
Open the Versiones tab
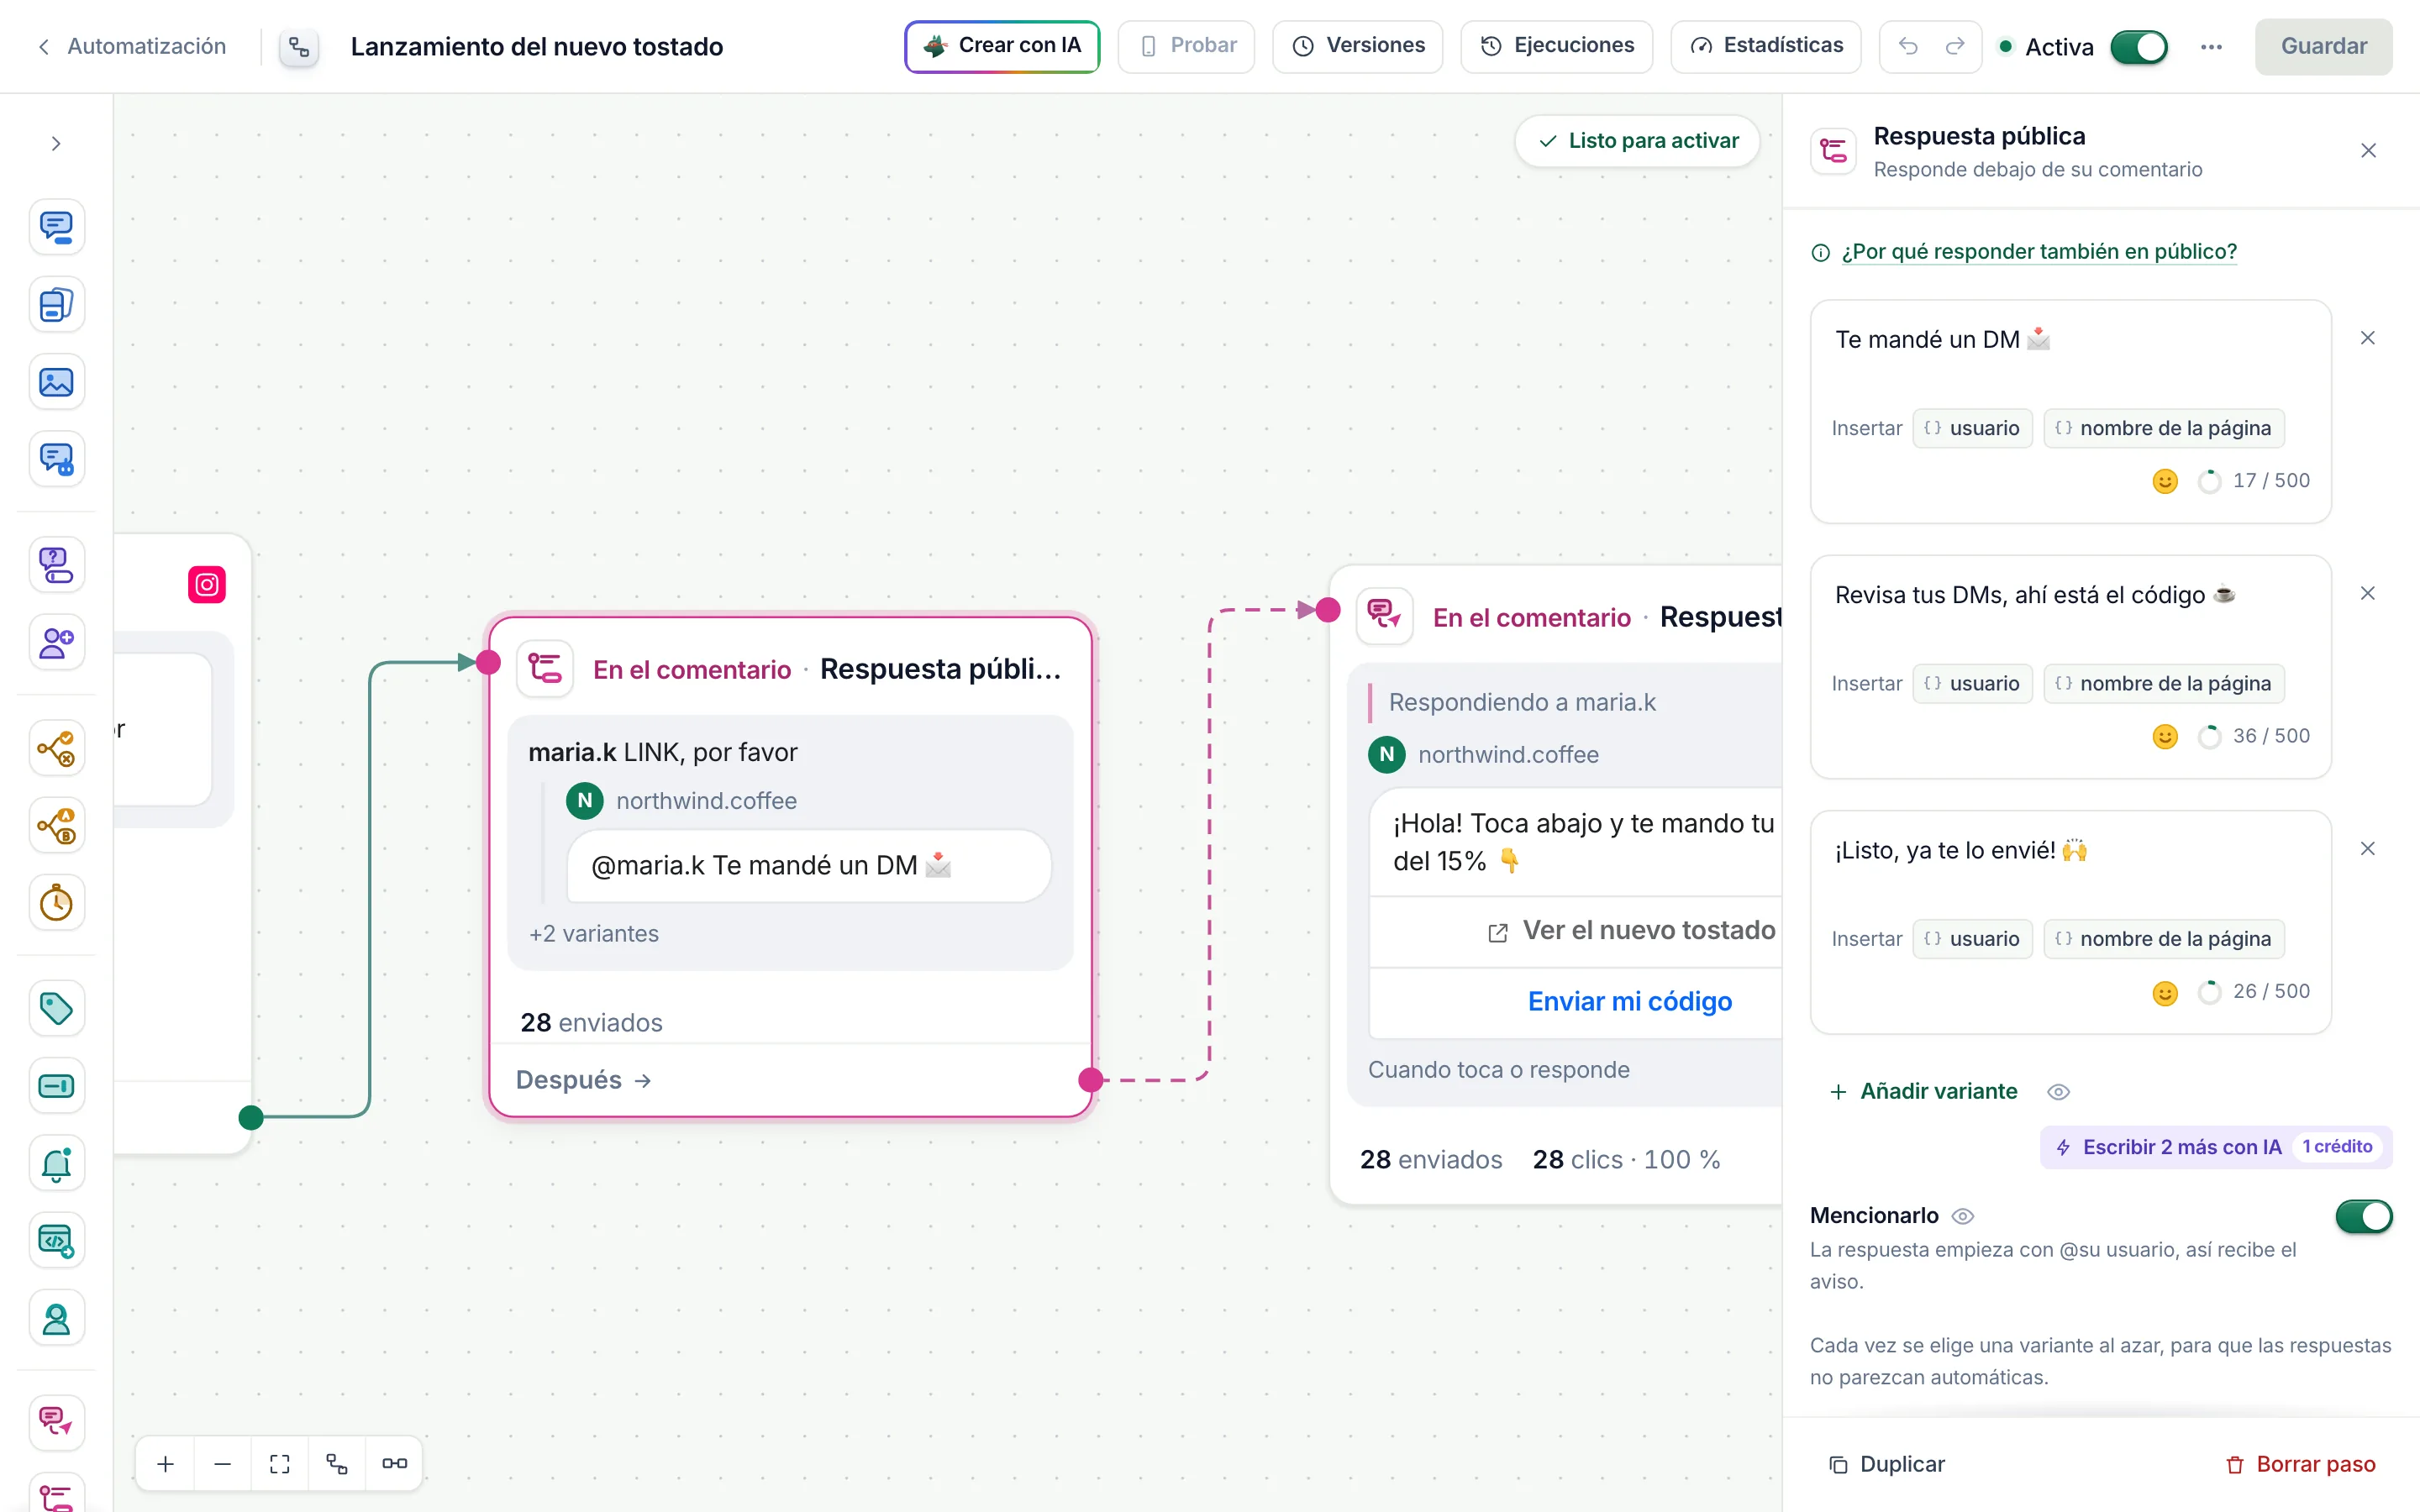[1357, 46]
